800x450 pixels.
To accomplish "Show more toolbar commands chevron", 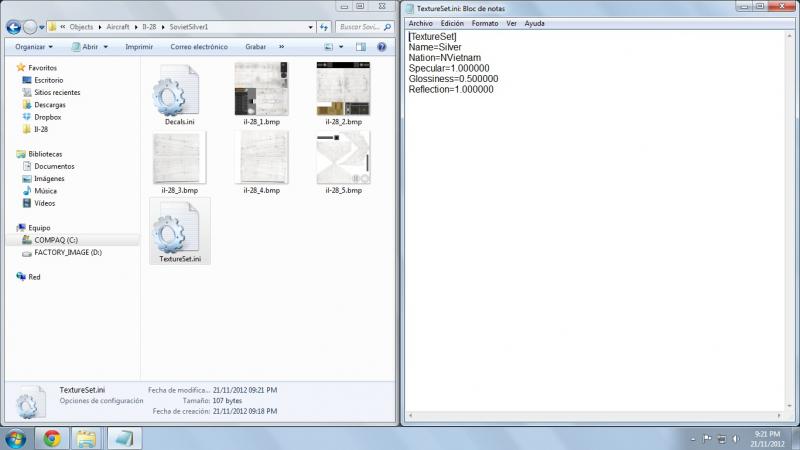I will click(x=282, y=47).
